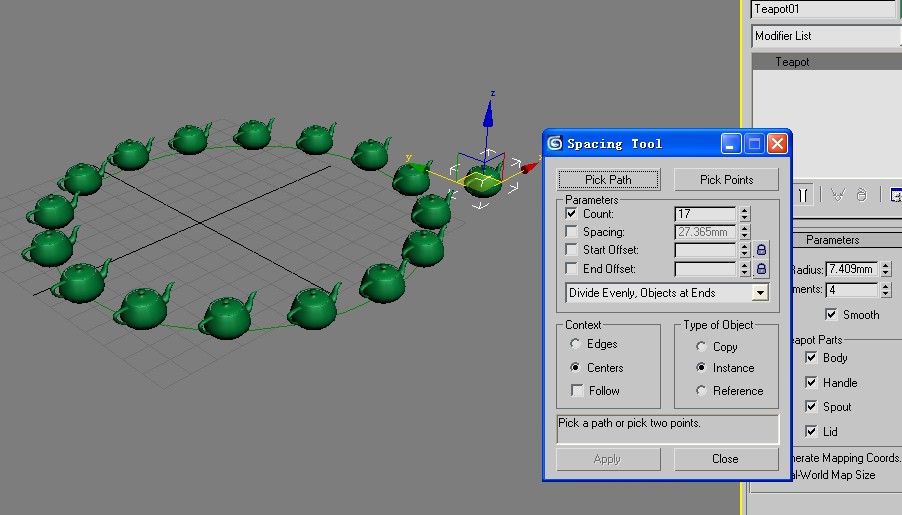Click the Spacing Tool title bar icon

[x=555, y=143]
